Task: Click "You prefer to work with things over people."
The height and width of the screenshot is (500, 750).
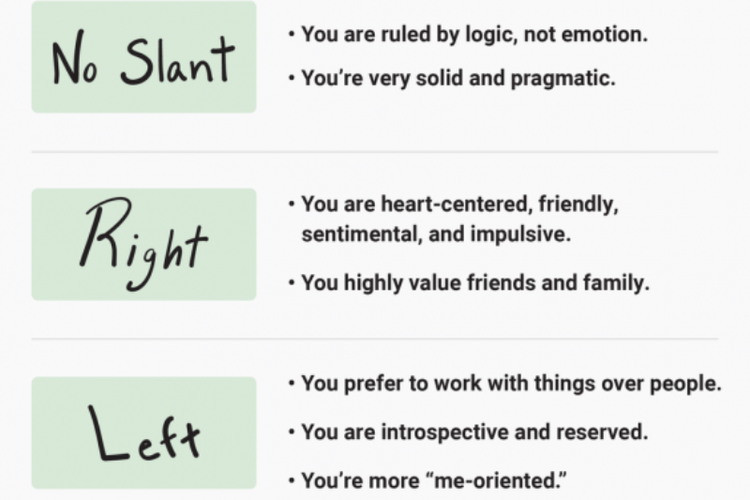Action: (x=511, y=383)
